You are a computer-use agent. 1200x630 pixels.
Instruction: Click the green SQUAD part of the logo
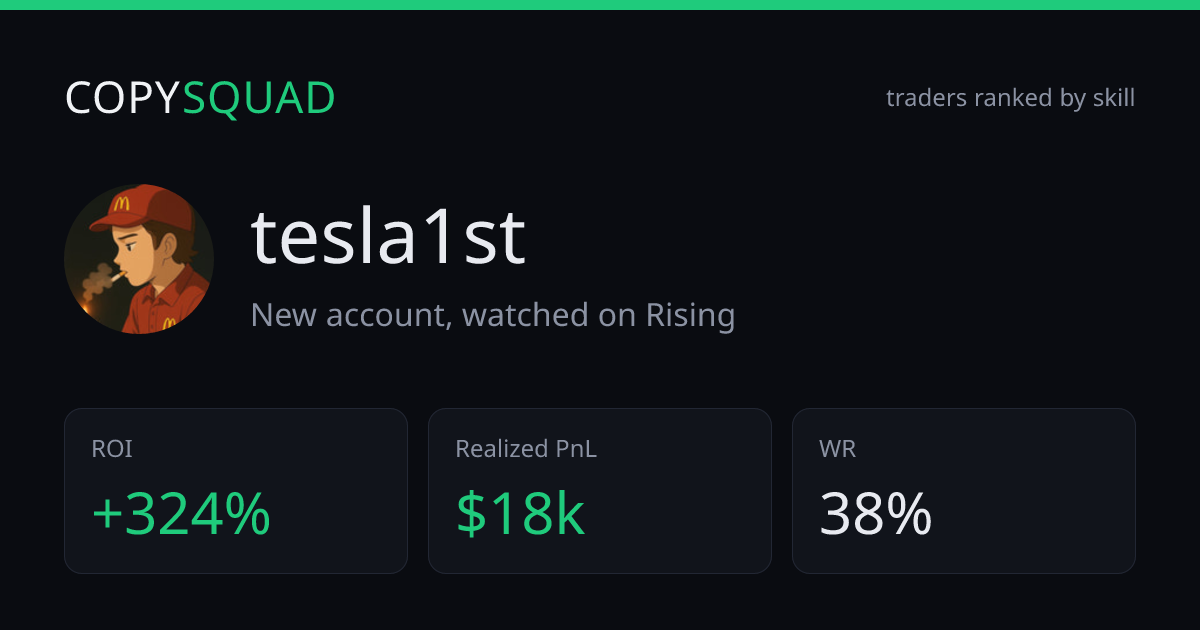click(x=259, y=98)
